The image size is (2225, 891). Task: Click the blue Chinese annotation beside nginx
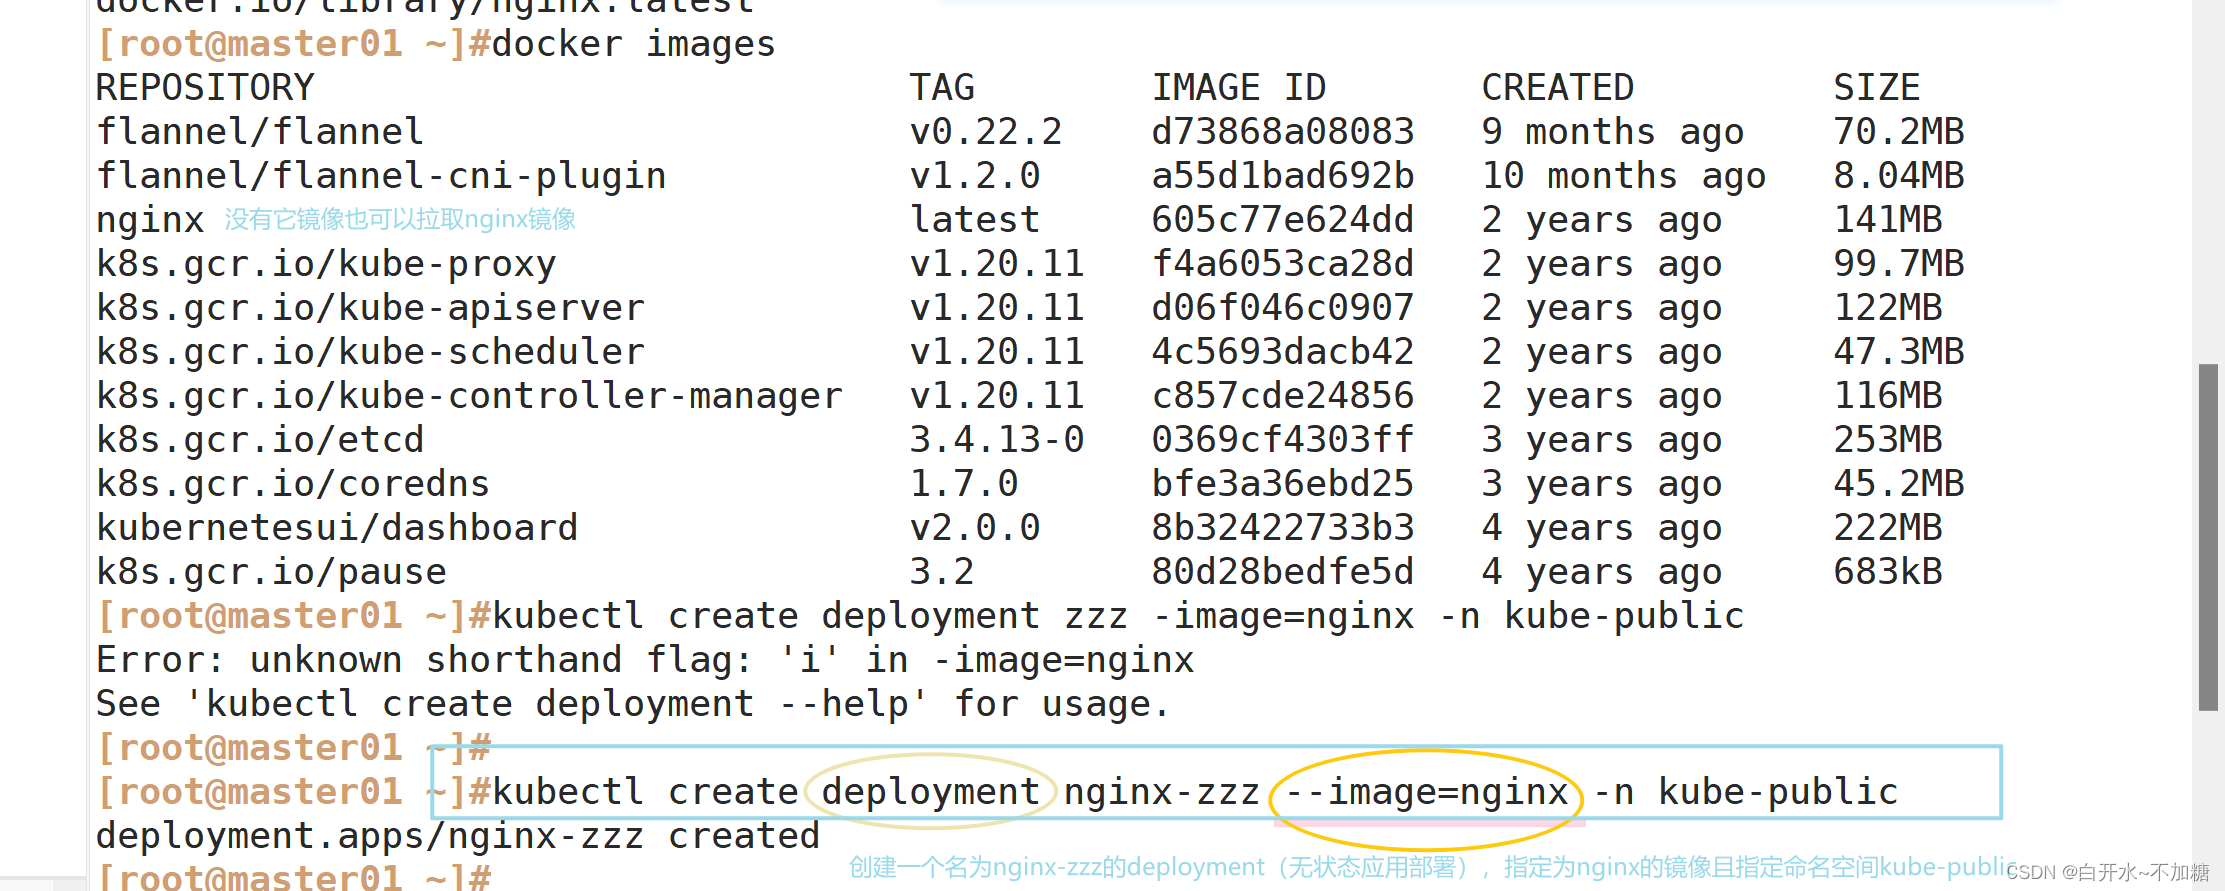click(400, 220)
